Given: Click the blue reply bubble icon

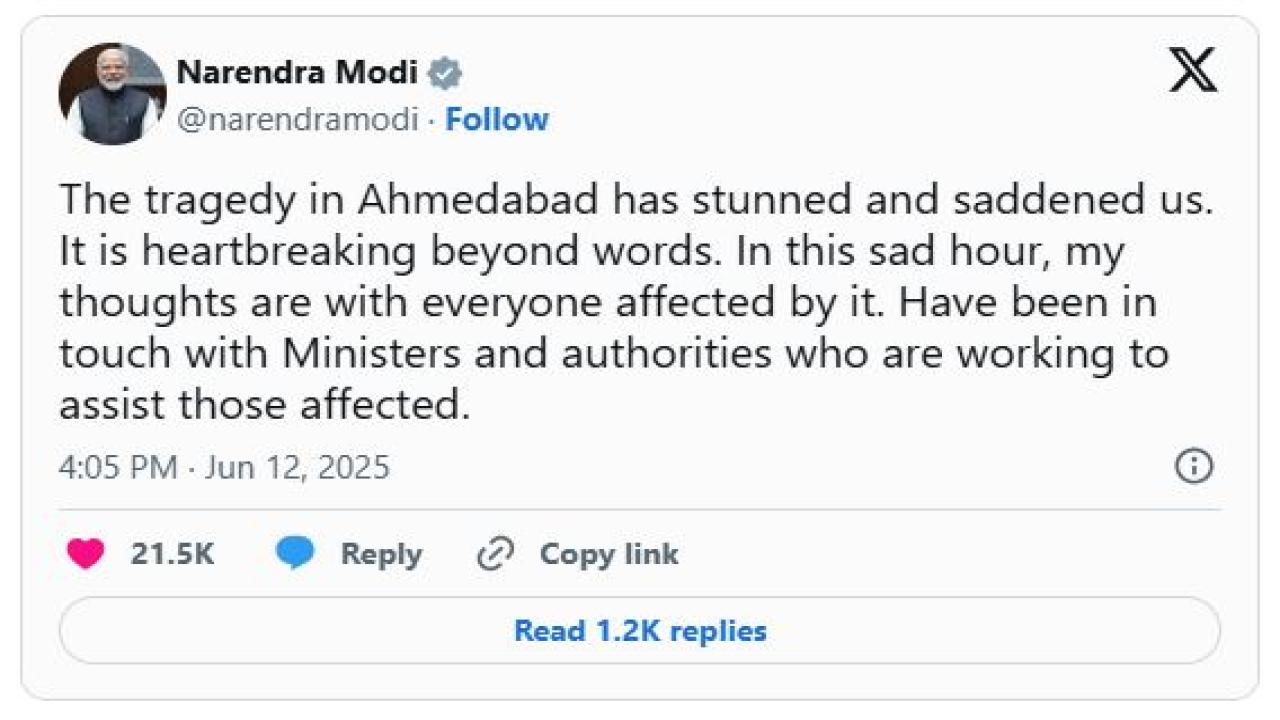Looking at the screenshot, I should click(x=295, y=553).
